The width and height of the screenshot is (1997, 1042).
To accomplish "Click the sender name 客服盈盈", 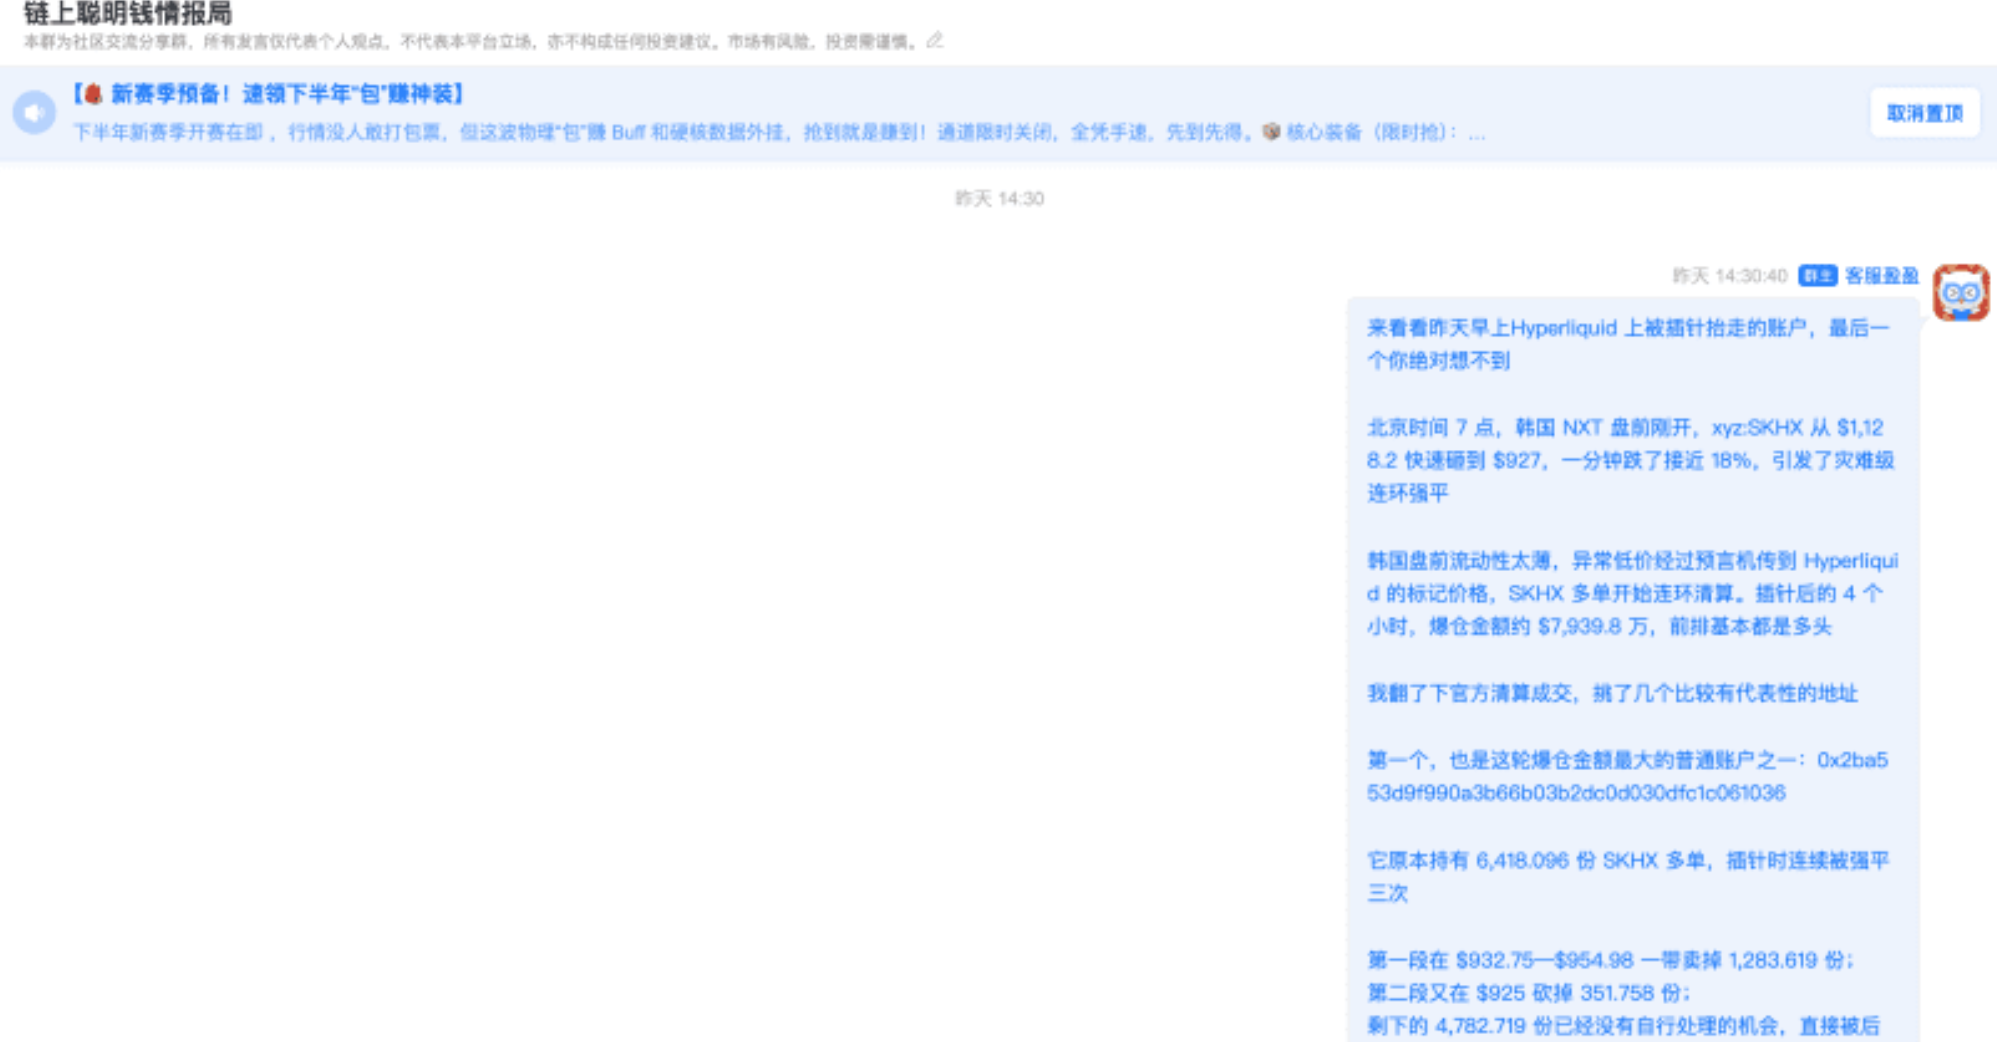I will click(1881, 276).
